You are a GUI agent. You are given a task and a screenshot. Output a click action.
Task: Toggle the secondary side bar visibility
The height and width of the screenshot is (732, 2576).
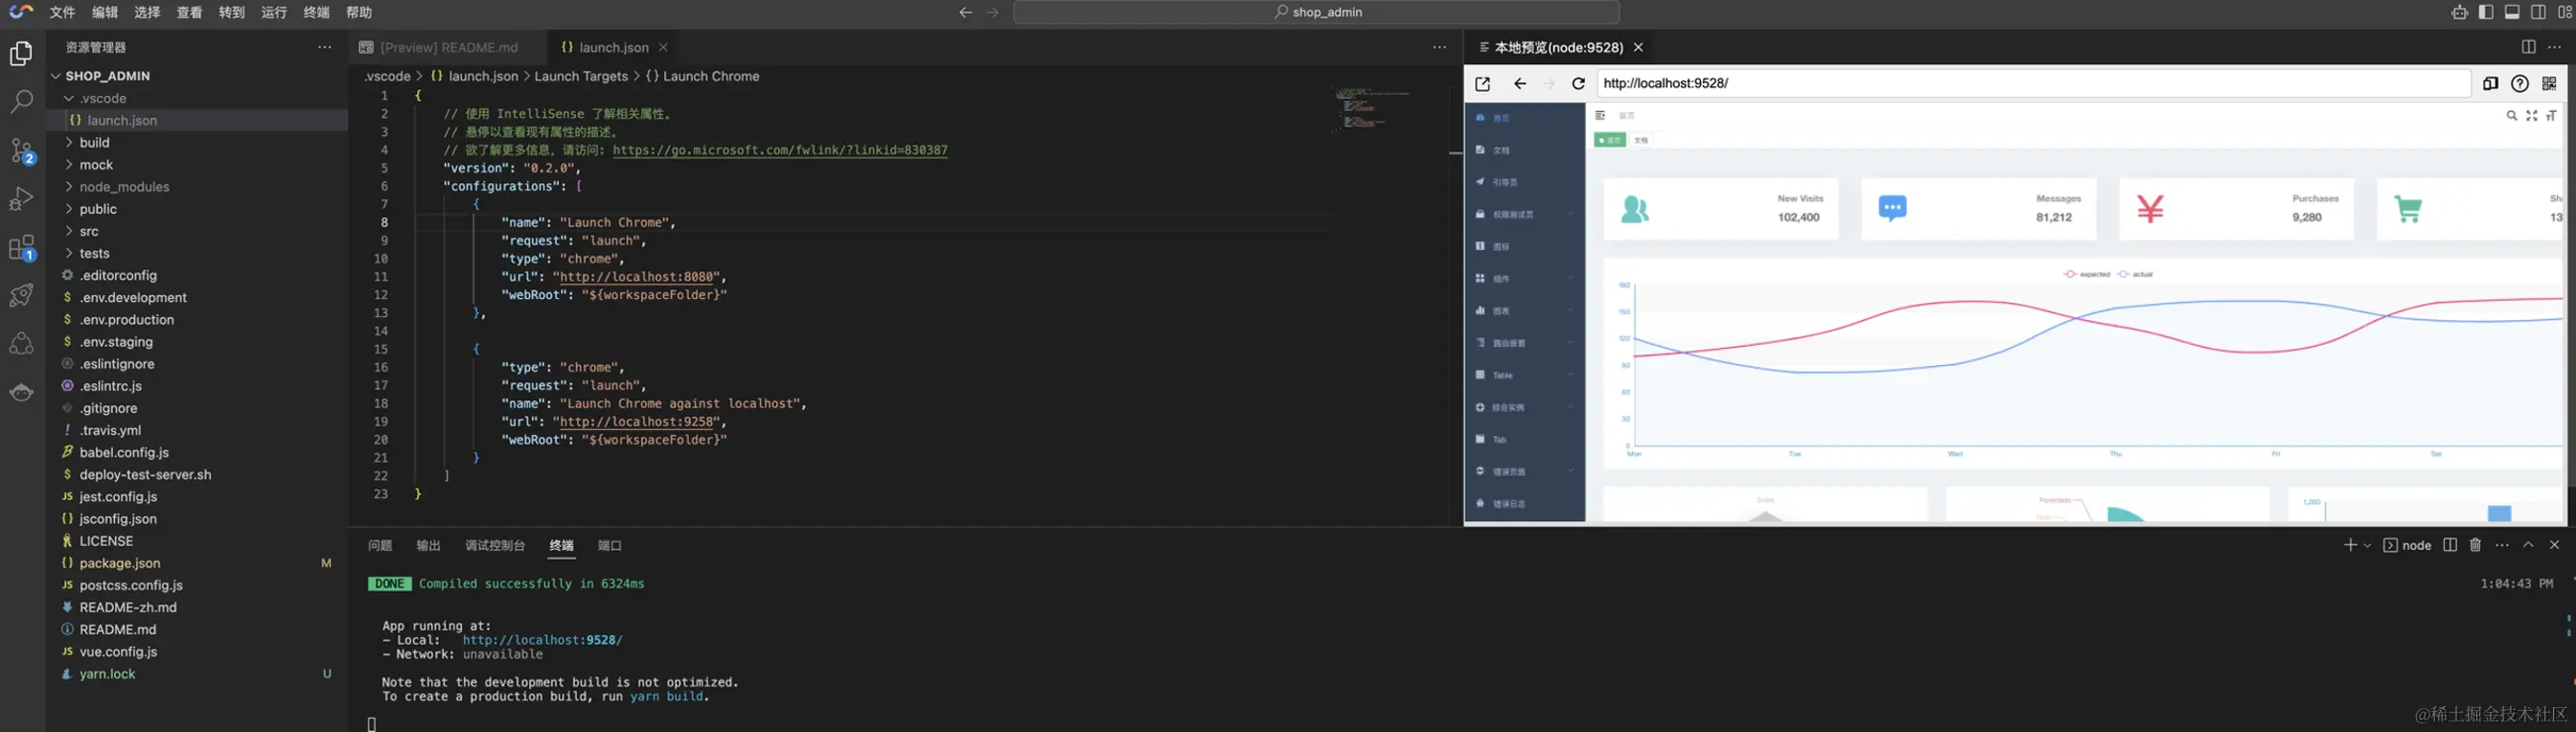click(x=2538, y=12)
